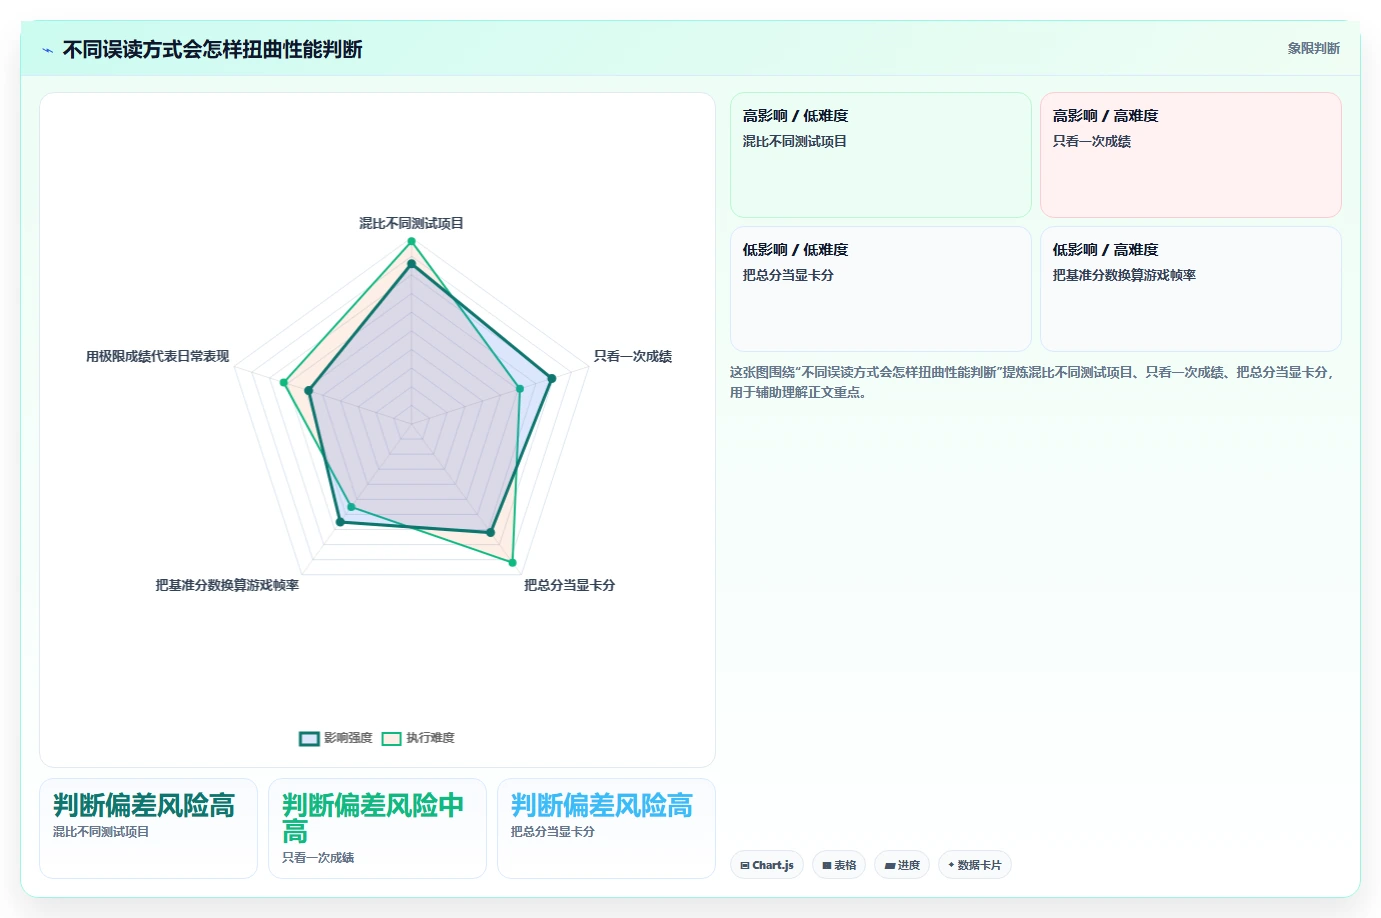
Task: Open the 低影响 / 高难度 quadrant card
Action: (1190, 289)
